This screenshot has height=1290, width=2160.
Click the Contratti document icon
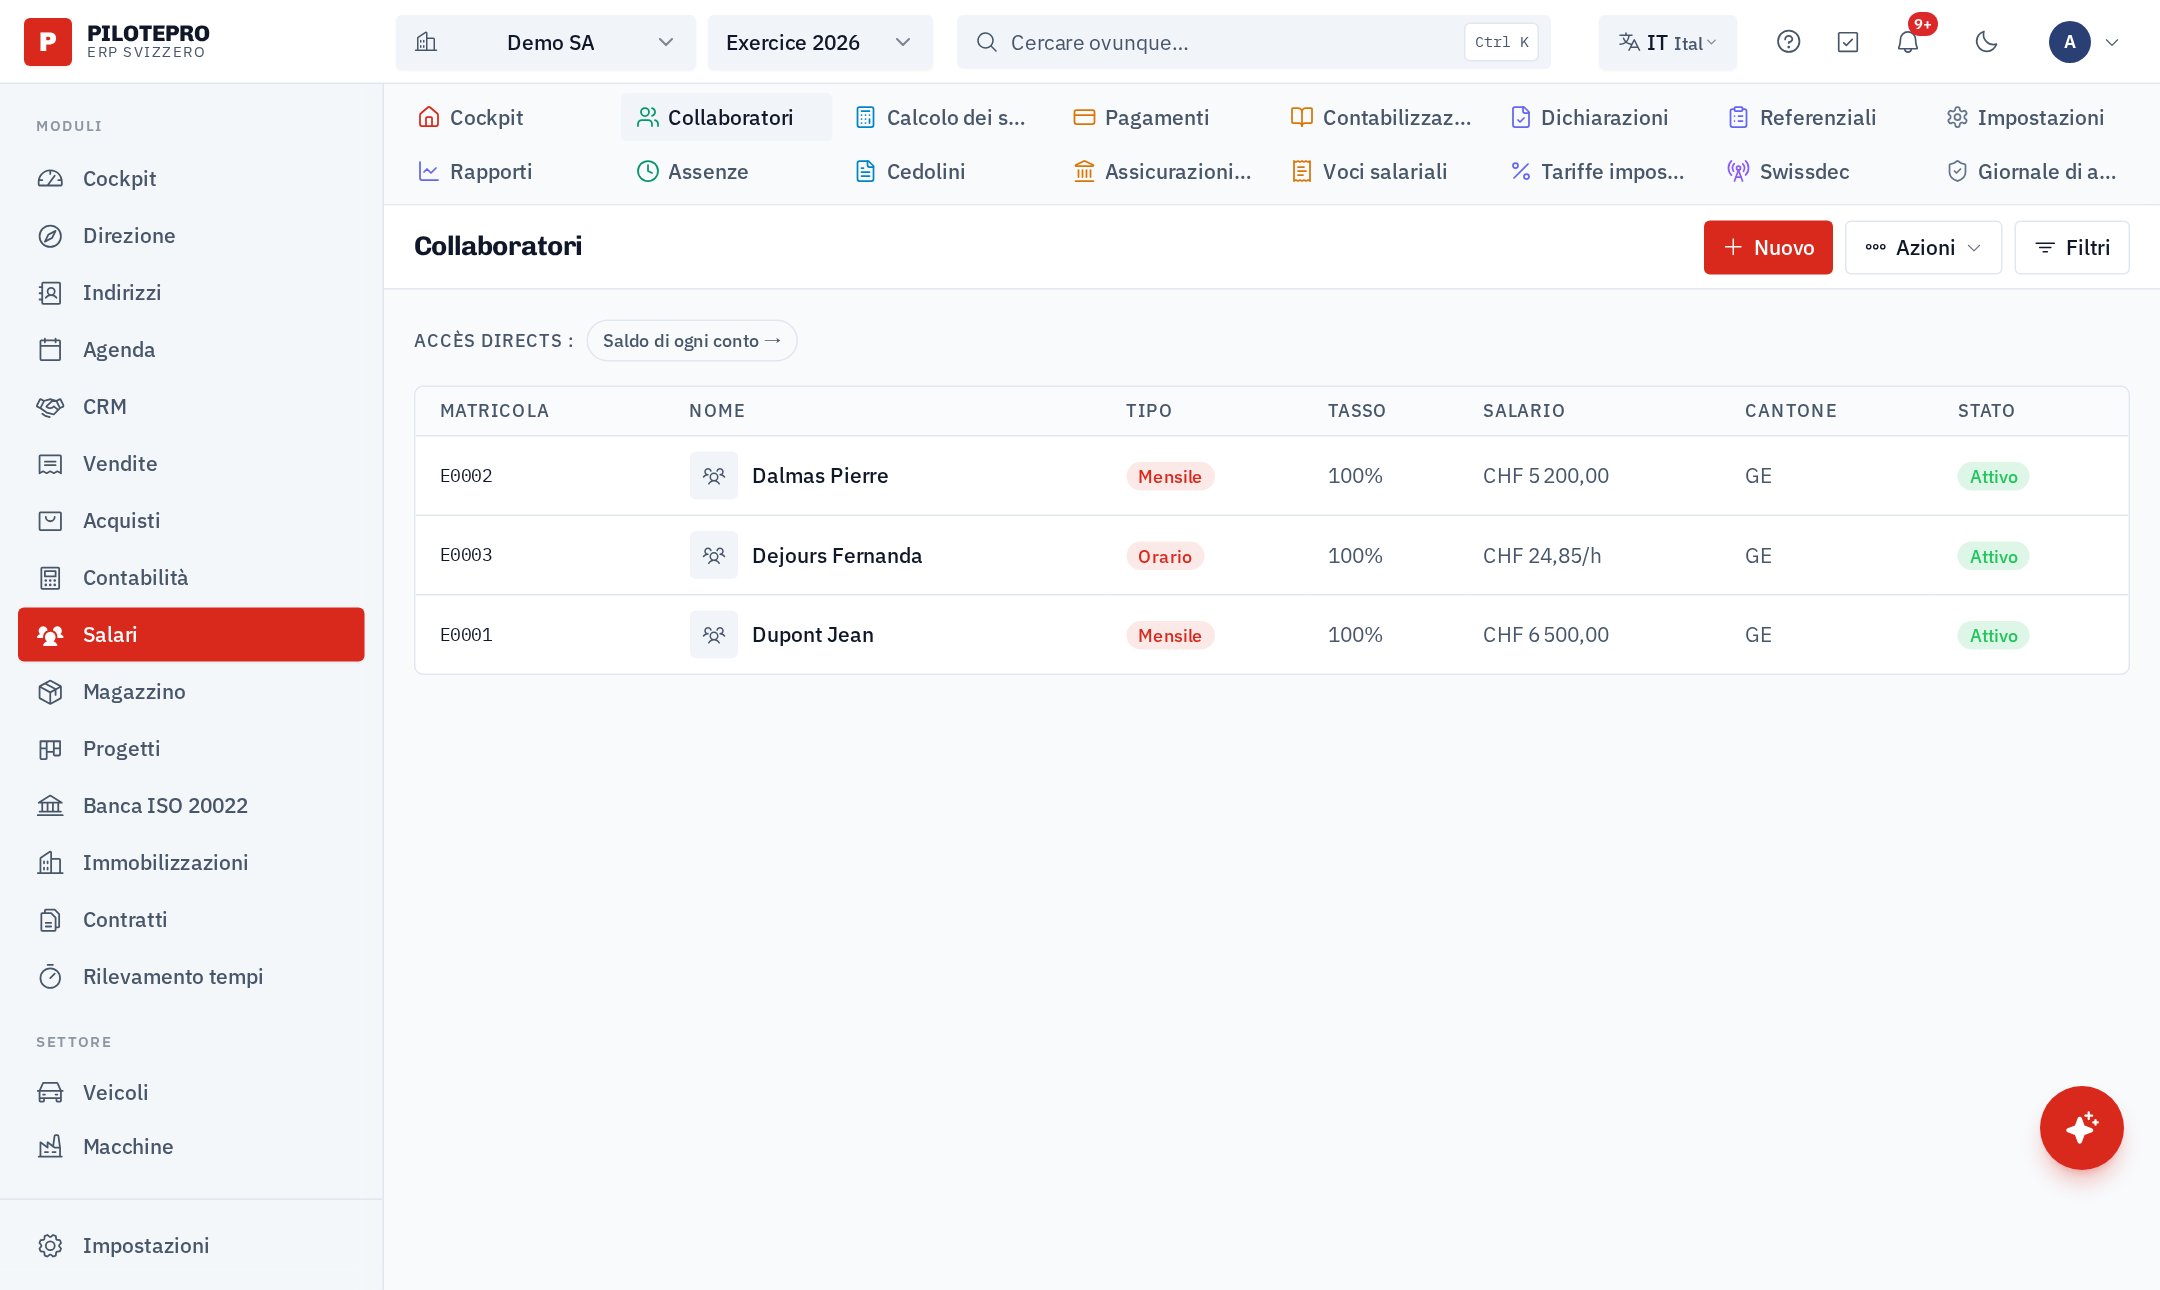tap(50, 919)
